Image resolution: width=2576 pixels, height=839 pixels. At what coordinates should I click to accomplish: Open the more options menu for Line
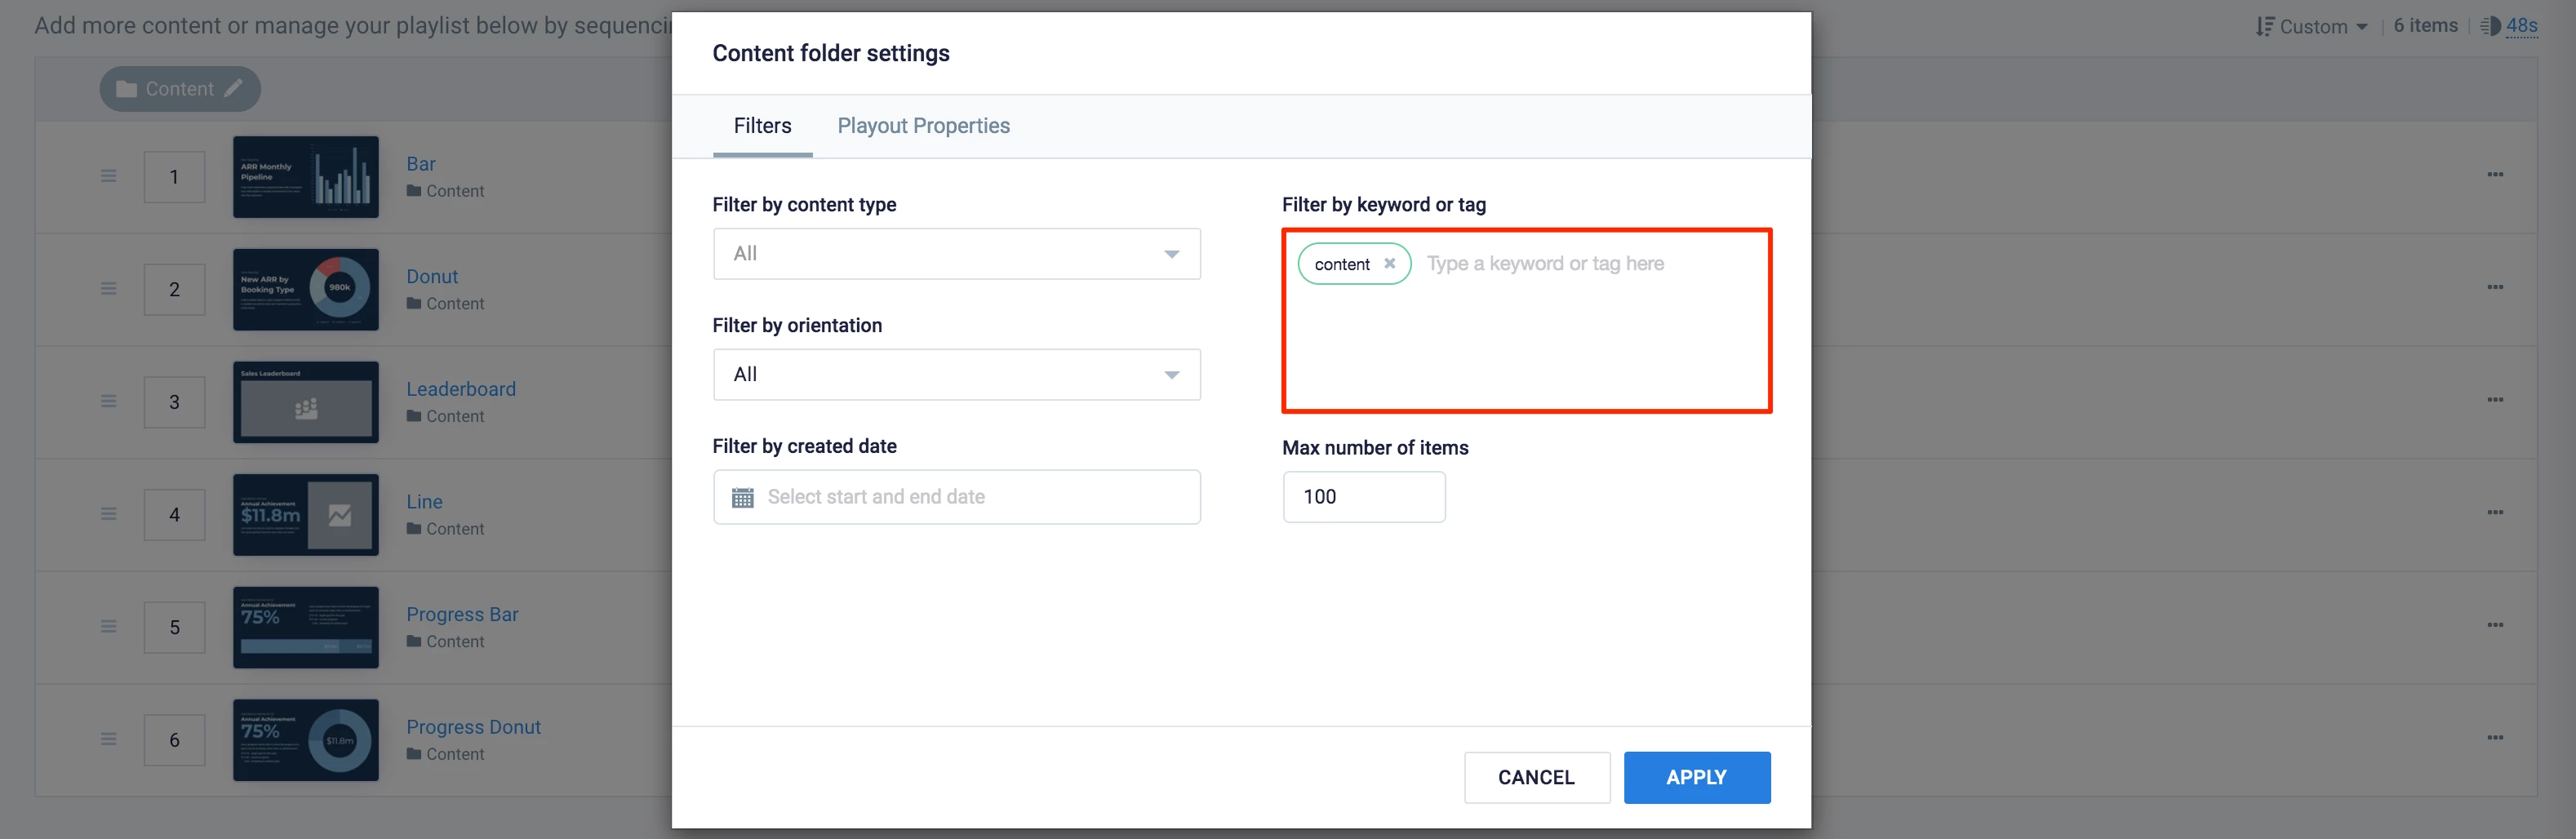coord(2495,513)
